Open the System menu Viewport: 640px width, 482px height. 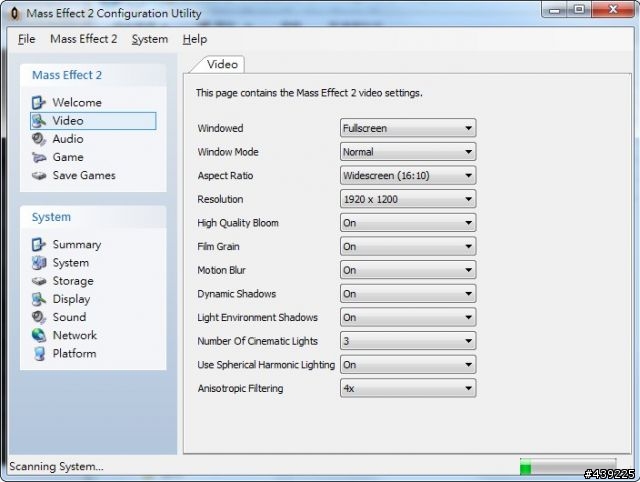(150, 39)
